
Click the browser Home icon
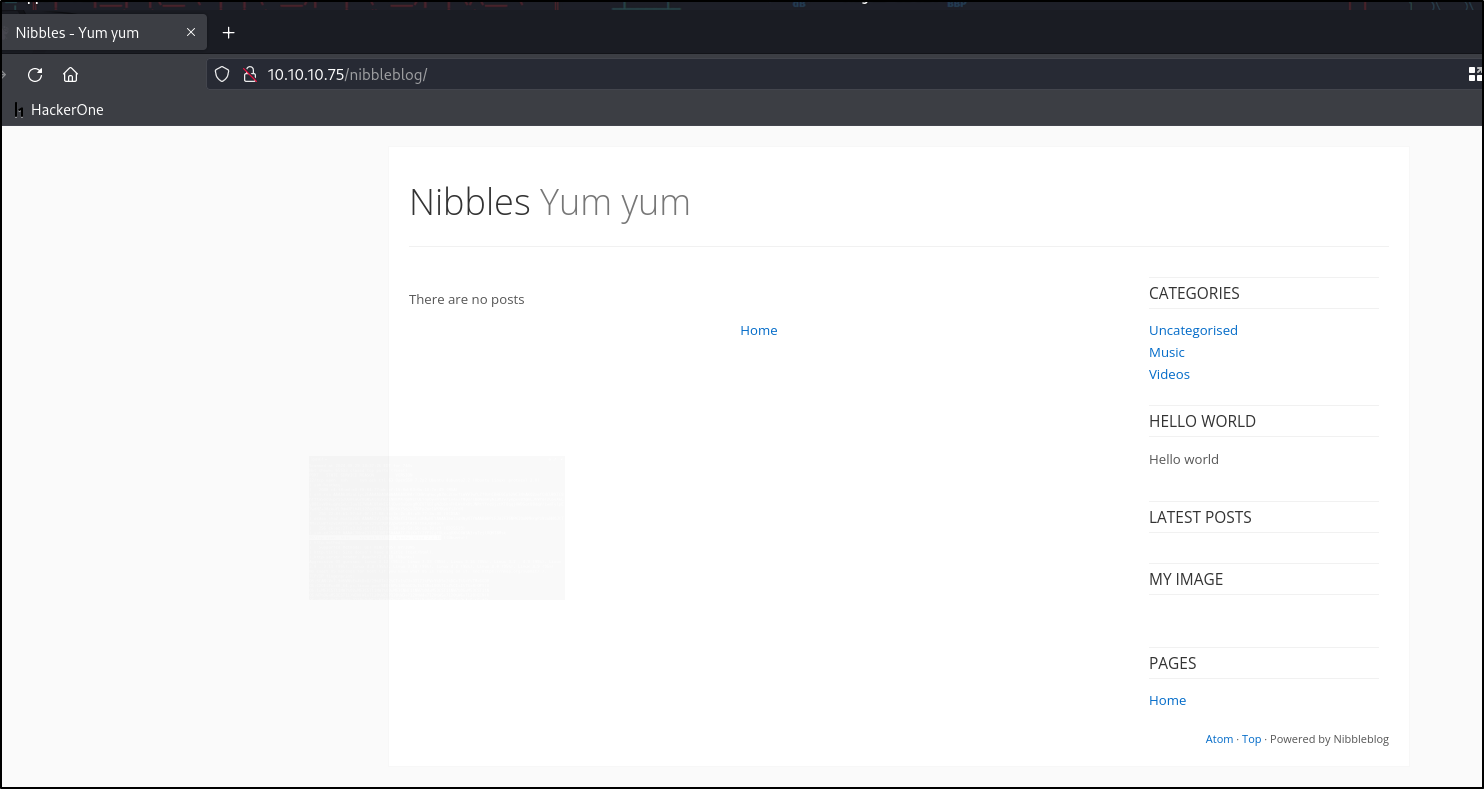click(70, 74)
